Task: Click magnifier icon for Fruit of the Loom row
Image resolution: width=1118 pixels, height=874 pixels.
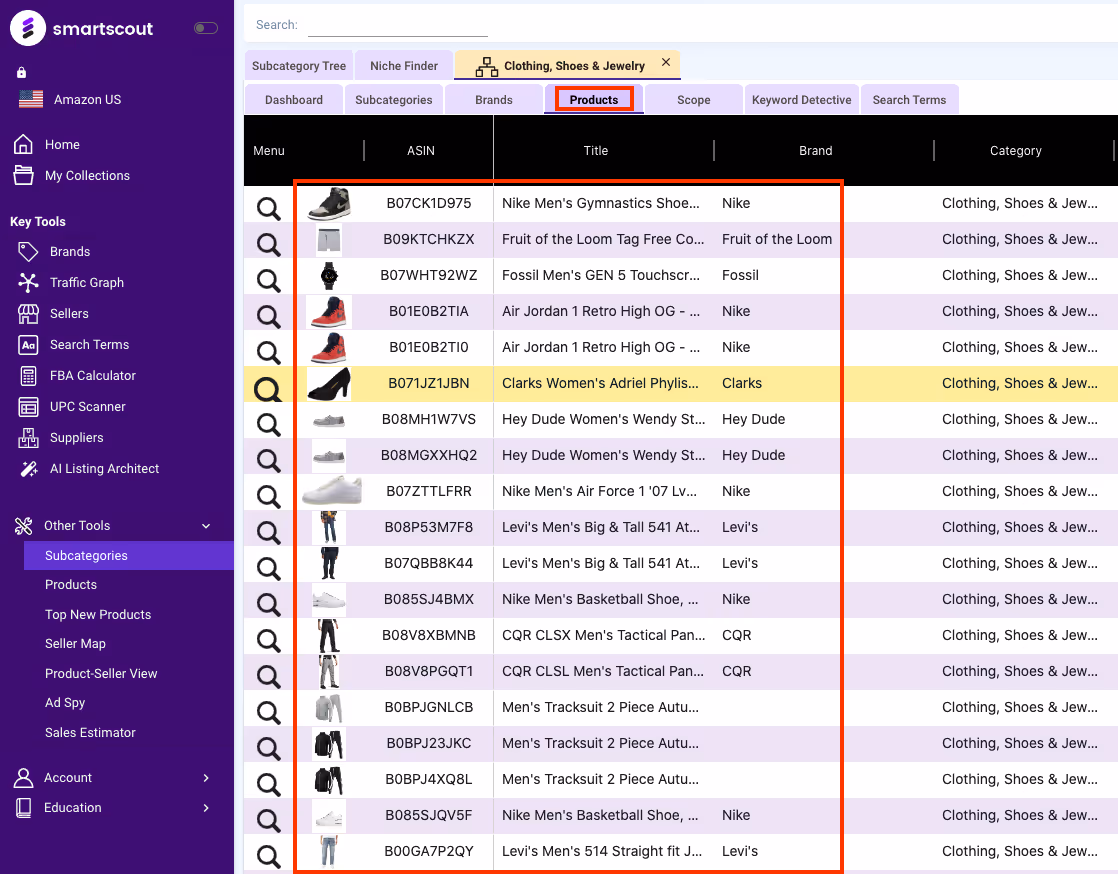Action: 269,244
